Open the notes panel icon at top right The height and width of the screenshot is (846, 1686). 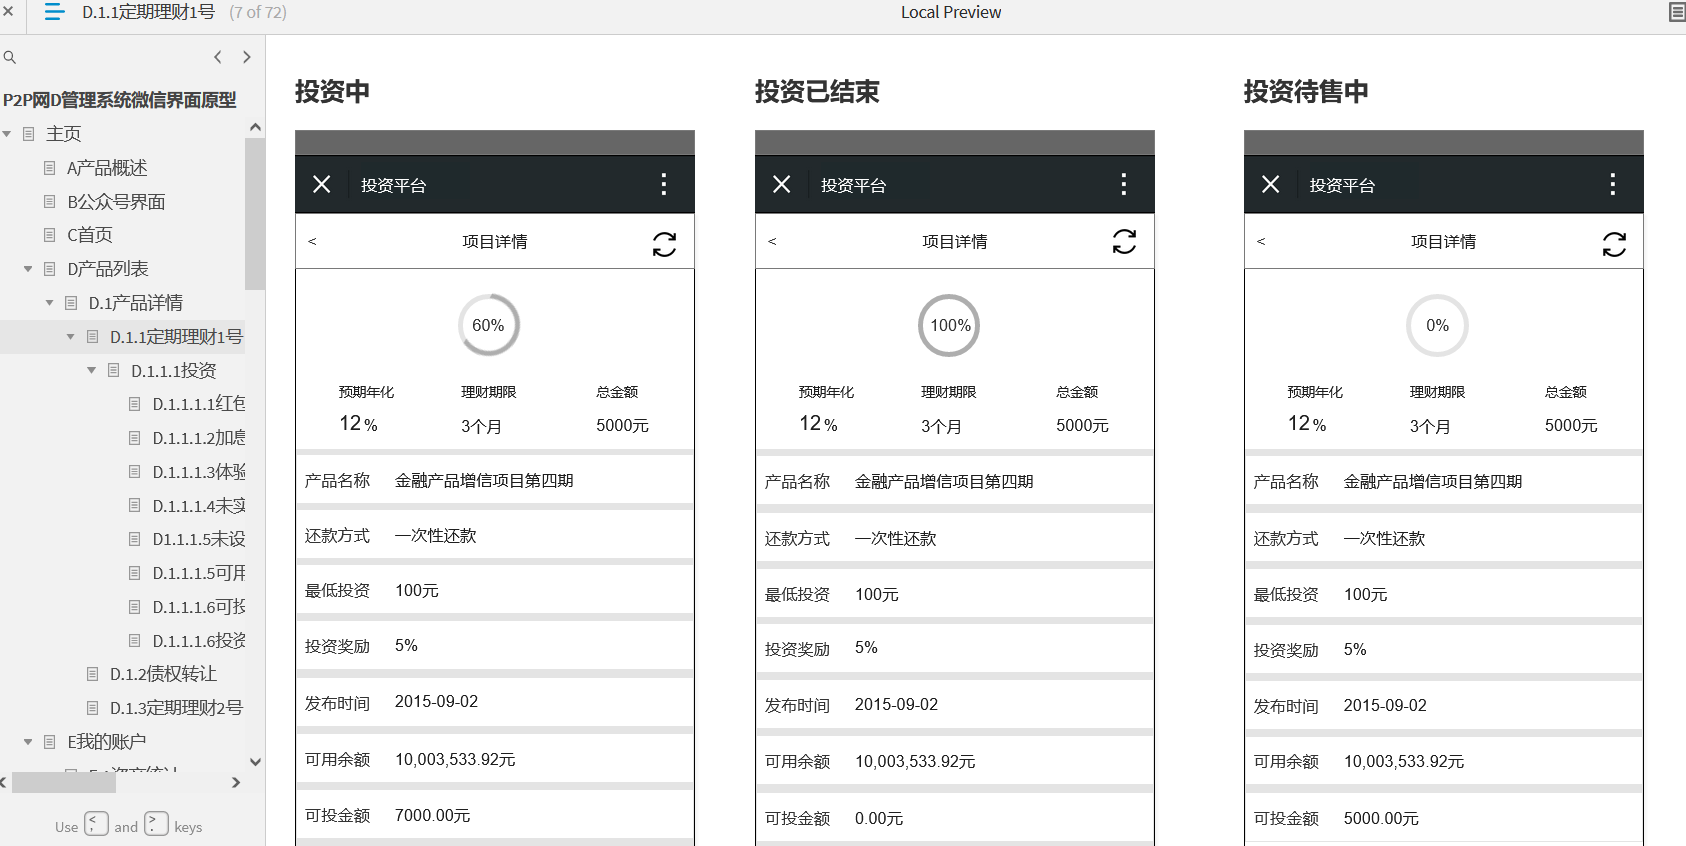1677,12
